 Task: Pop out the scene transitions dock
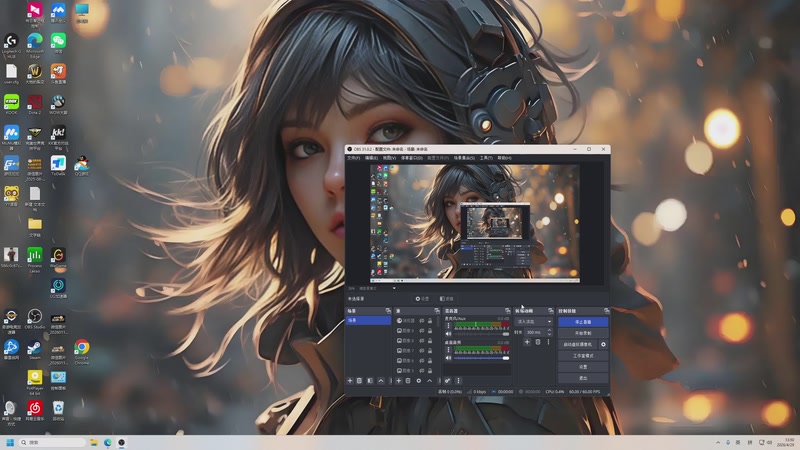[x=551, y=311]
